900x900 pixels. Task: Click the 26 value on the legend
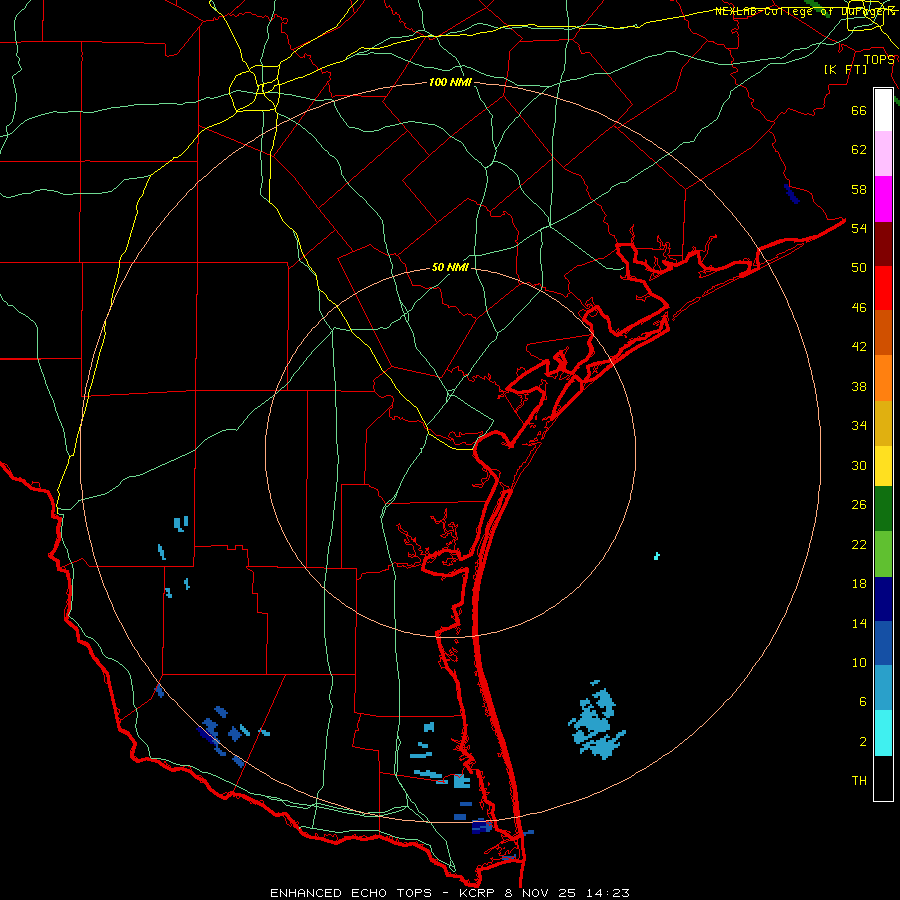pos(859,505)
